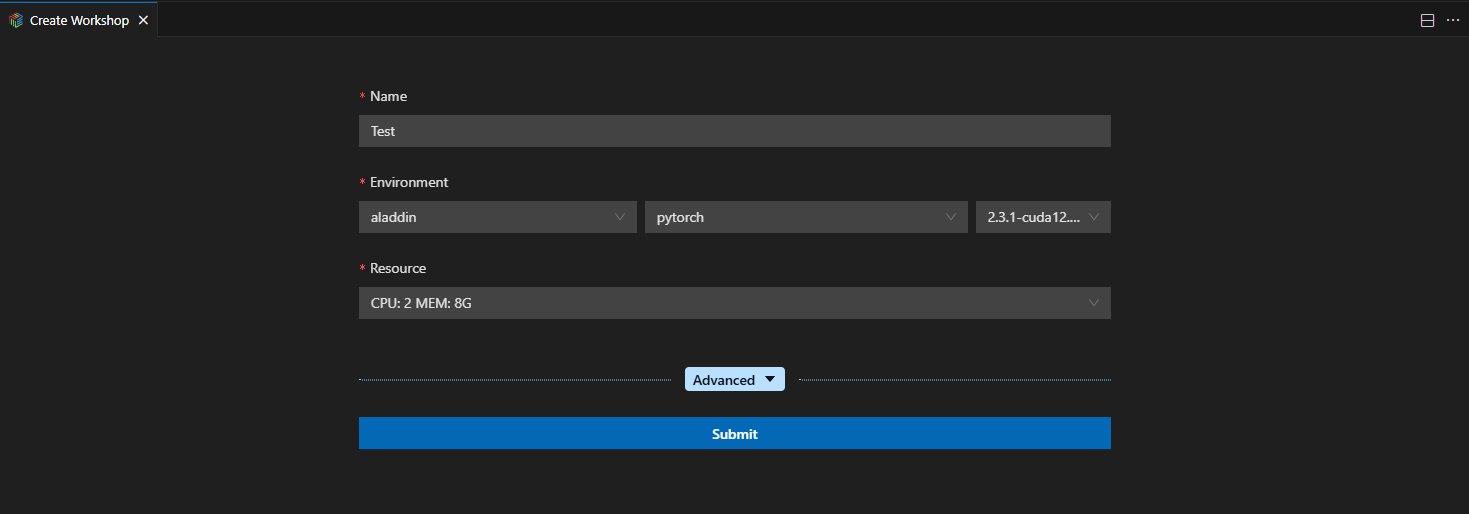Click the Resource field label

(x=398, y=268)
